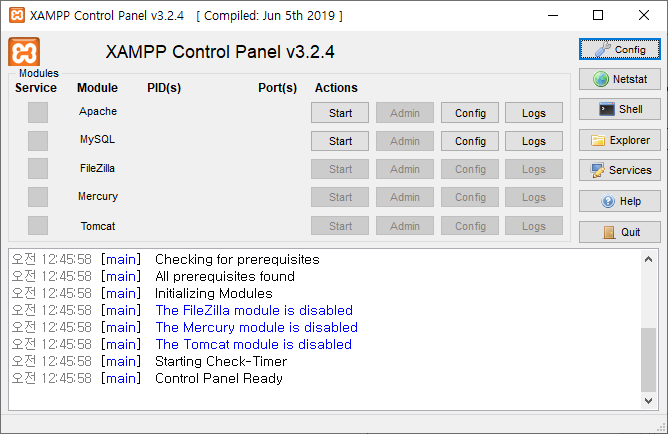Viewport: 668px width, 434px height.
Task: Select the Tomcat module label
Action: tap(98, 226)
